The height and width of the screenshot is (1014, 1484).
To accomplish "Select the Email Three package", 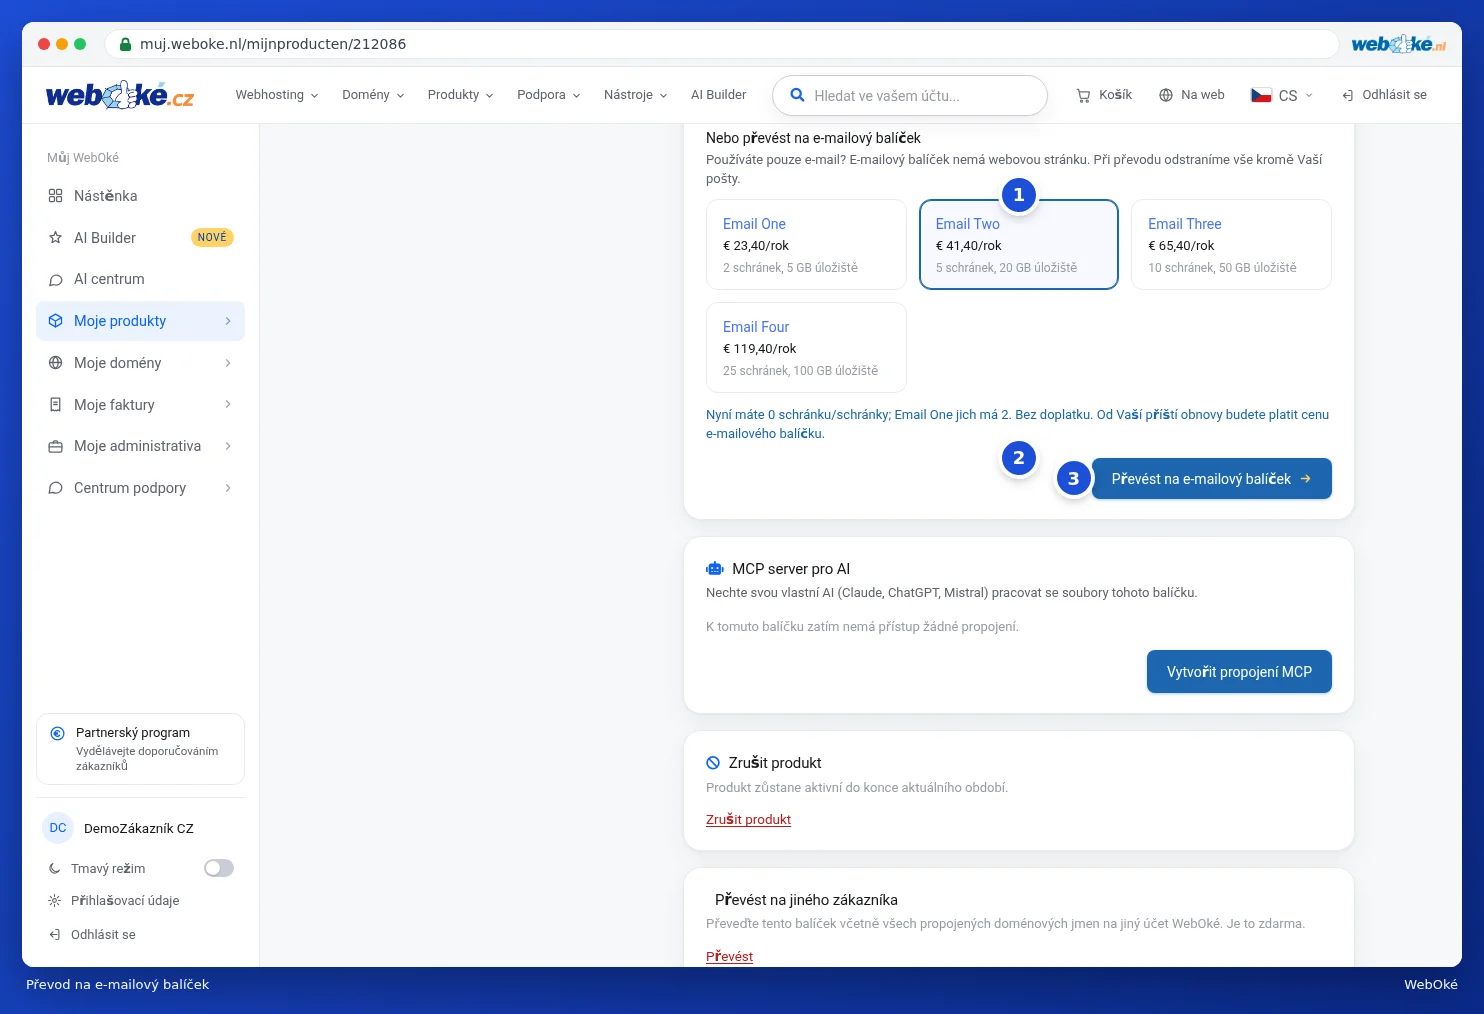I will tap(1231, 245).
